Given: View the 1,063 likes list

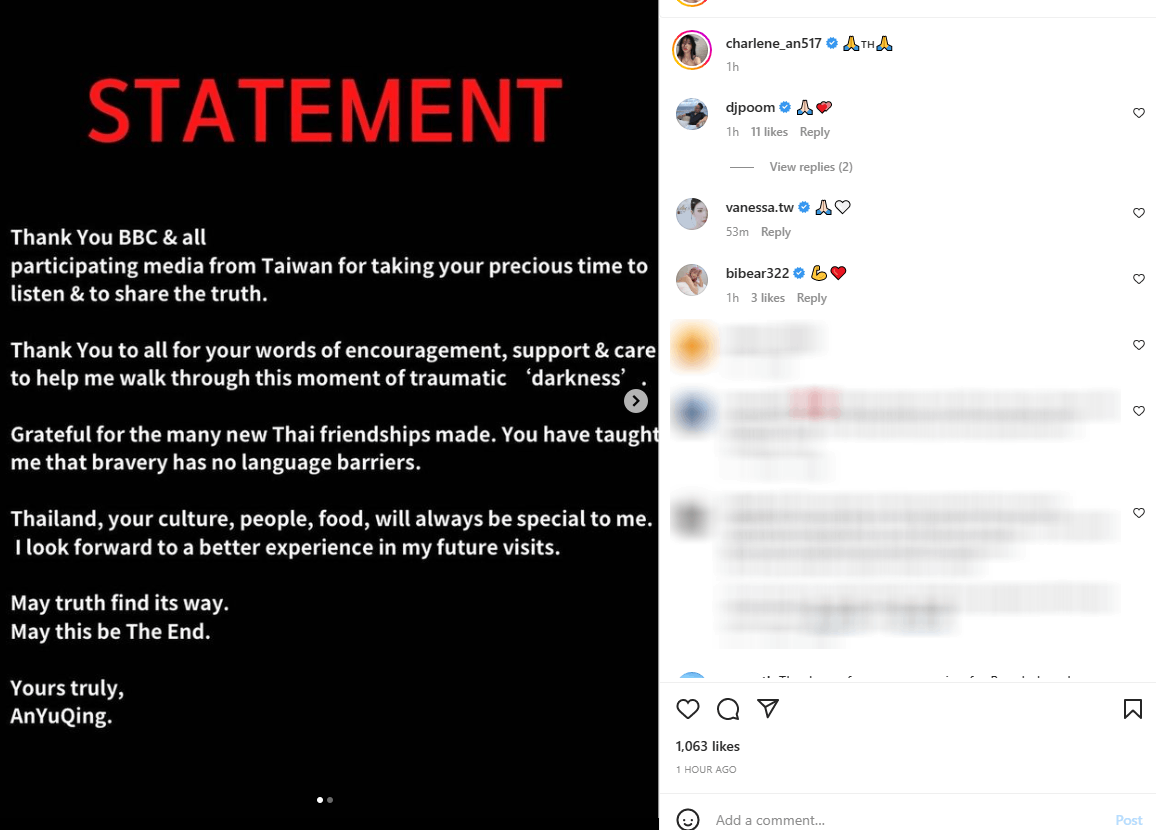Looking at the screenshot, I should (x=708, y=746).
